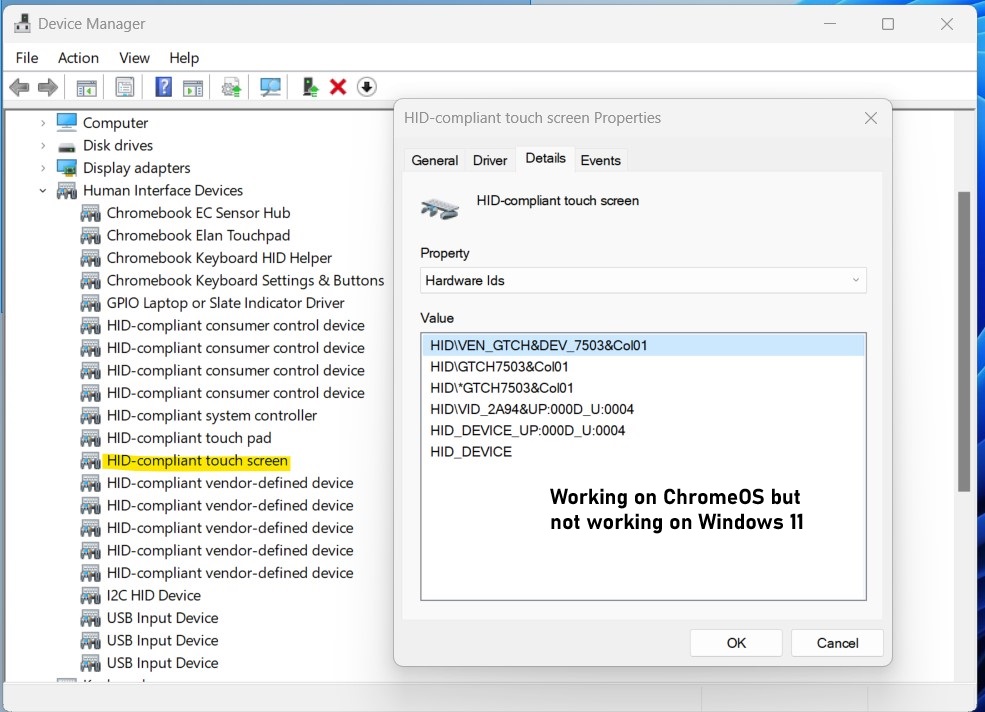The image size is (985, 712).
Task: Collapse the Human Interface Devices node
Action: click(43, 190)
